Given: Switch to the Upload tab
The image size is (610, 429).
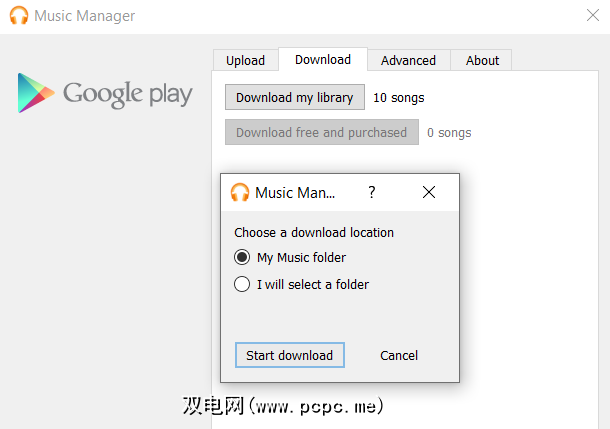Looking at the screenshot, I should 245,60.
